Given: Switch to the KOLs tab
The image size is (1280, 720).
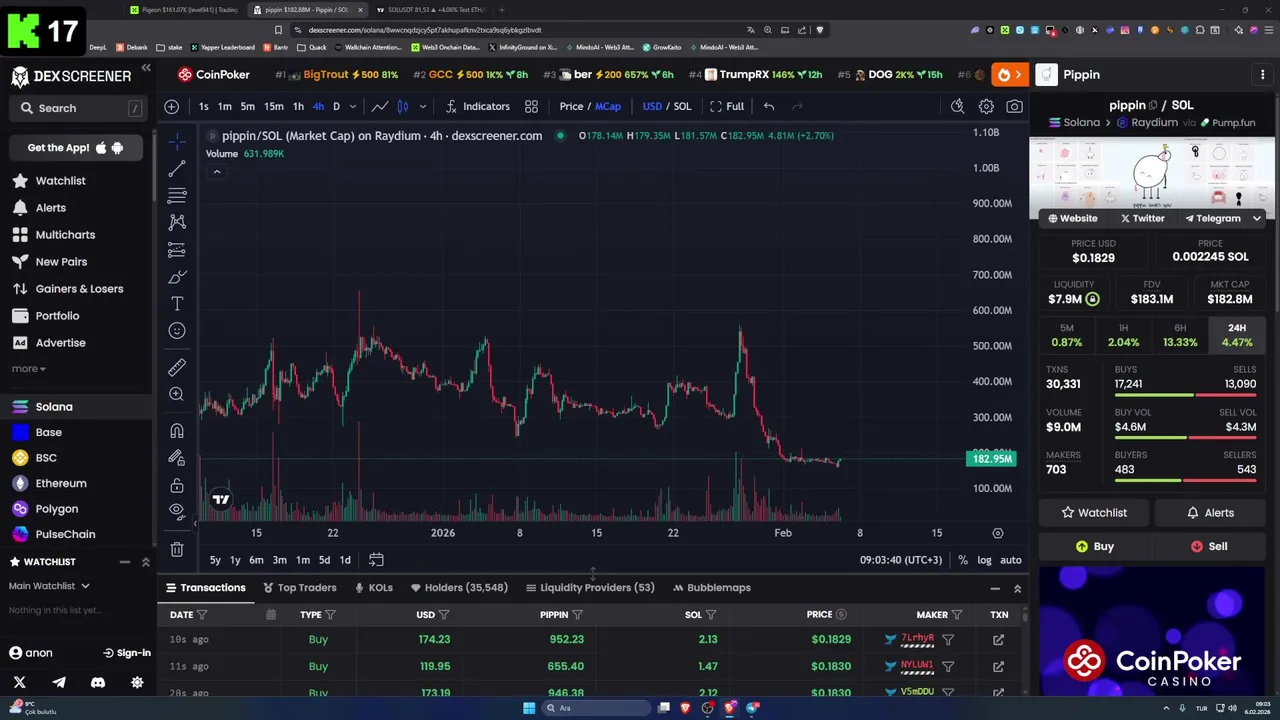Looking at the screenshot, I should tap(372, 588).
